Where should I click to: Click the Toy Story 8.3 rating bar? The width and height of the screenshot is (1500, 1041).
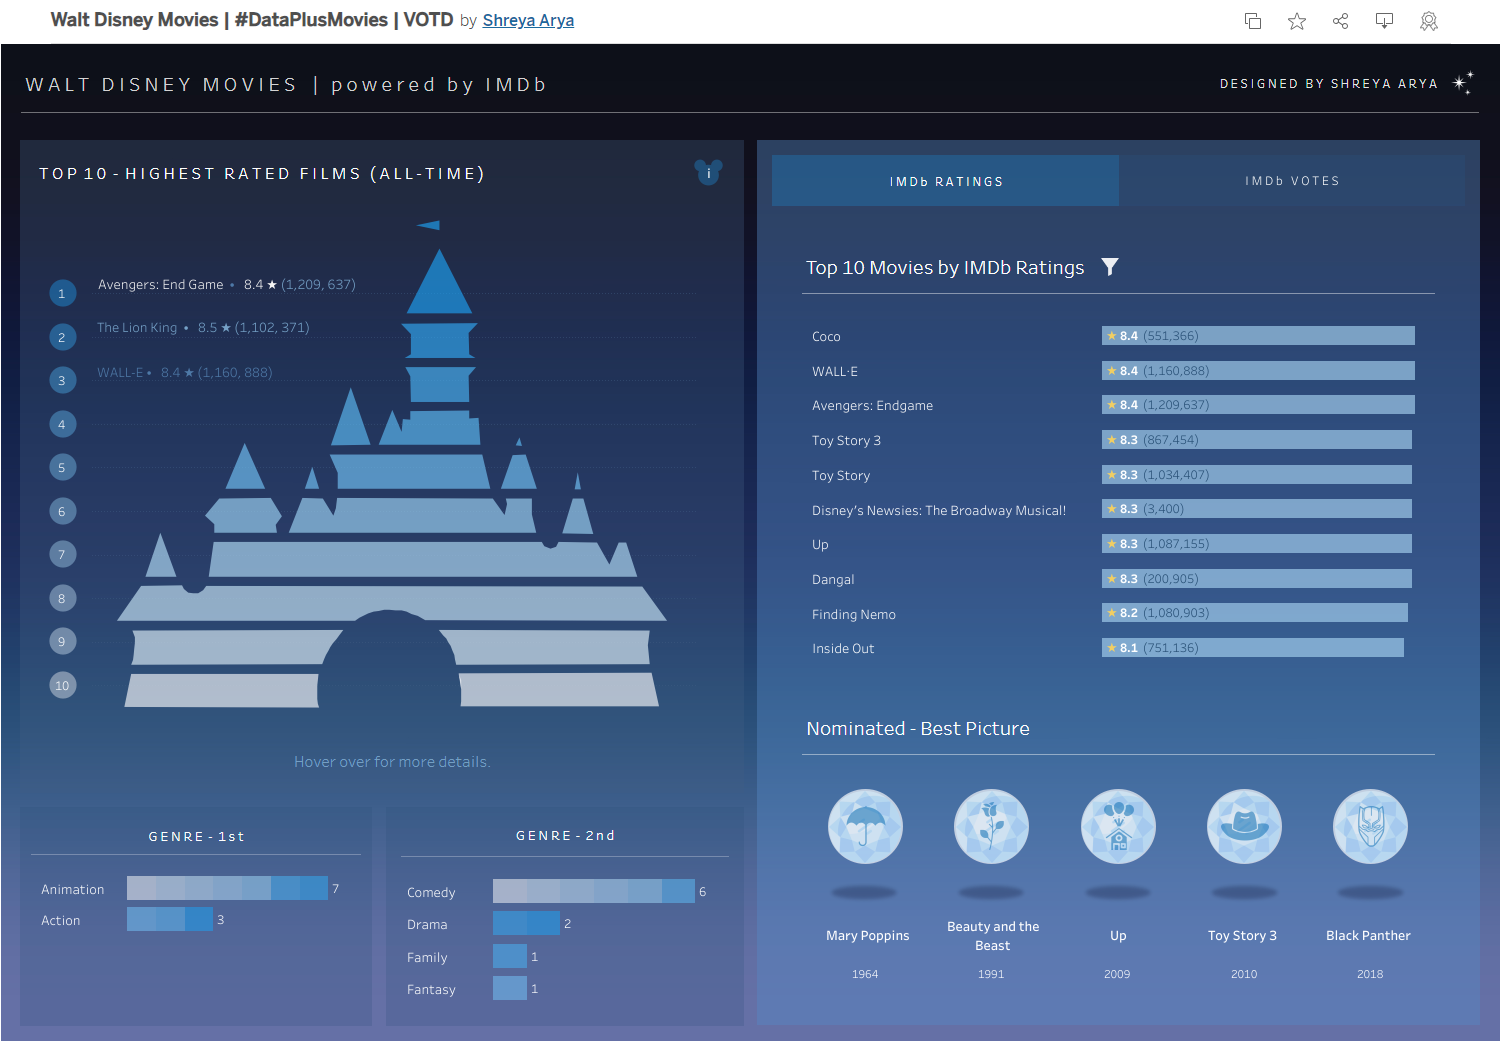pyautogui.click(x=1257, y=475)
